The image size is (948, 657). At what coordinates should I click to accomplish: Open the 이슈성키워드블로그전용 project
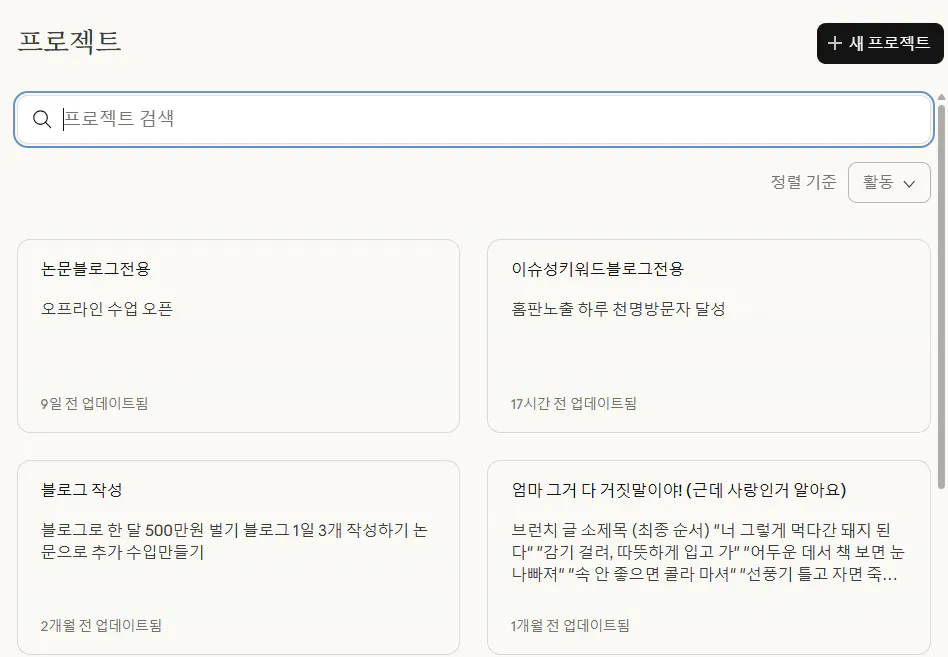708,334
